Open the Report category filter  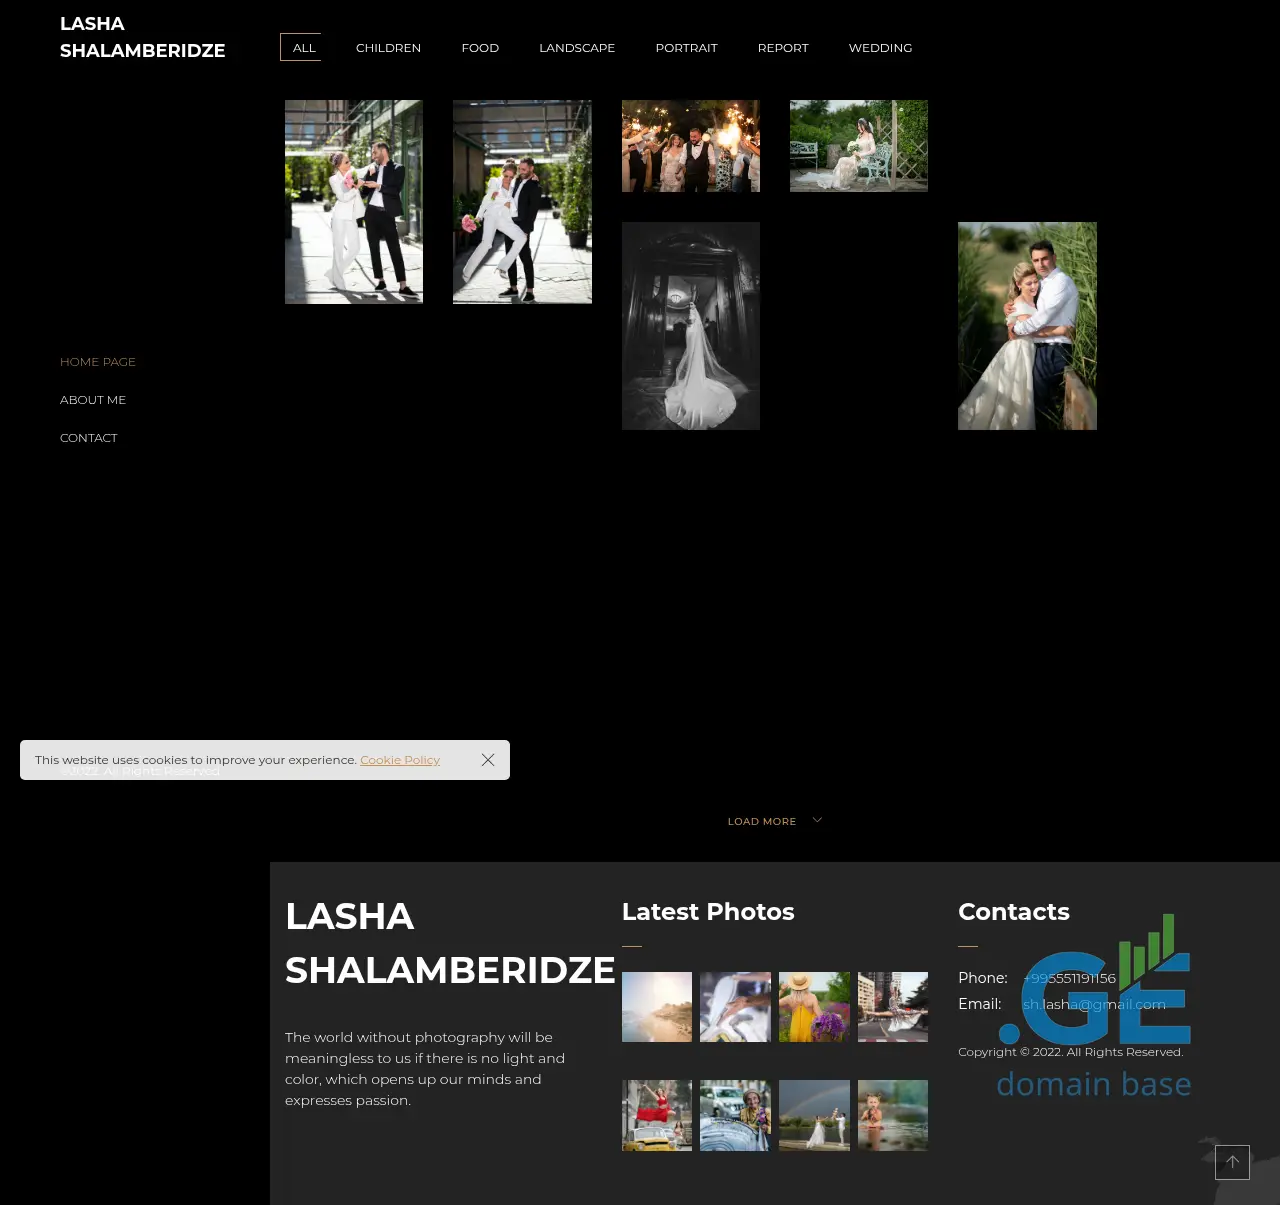tap(783, 48)
